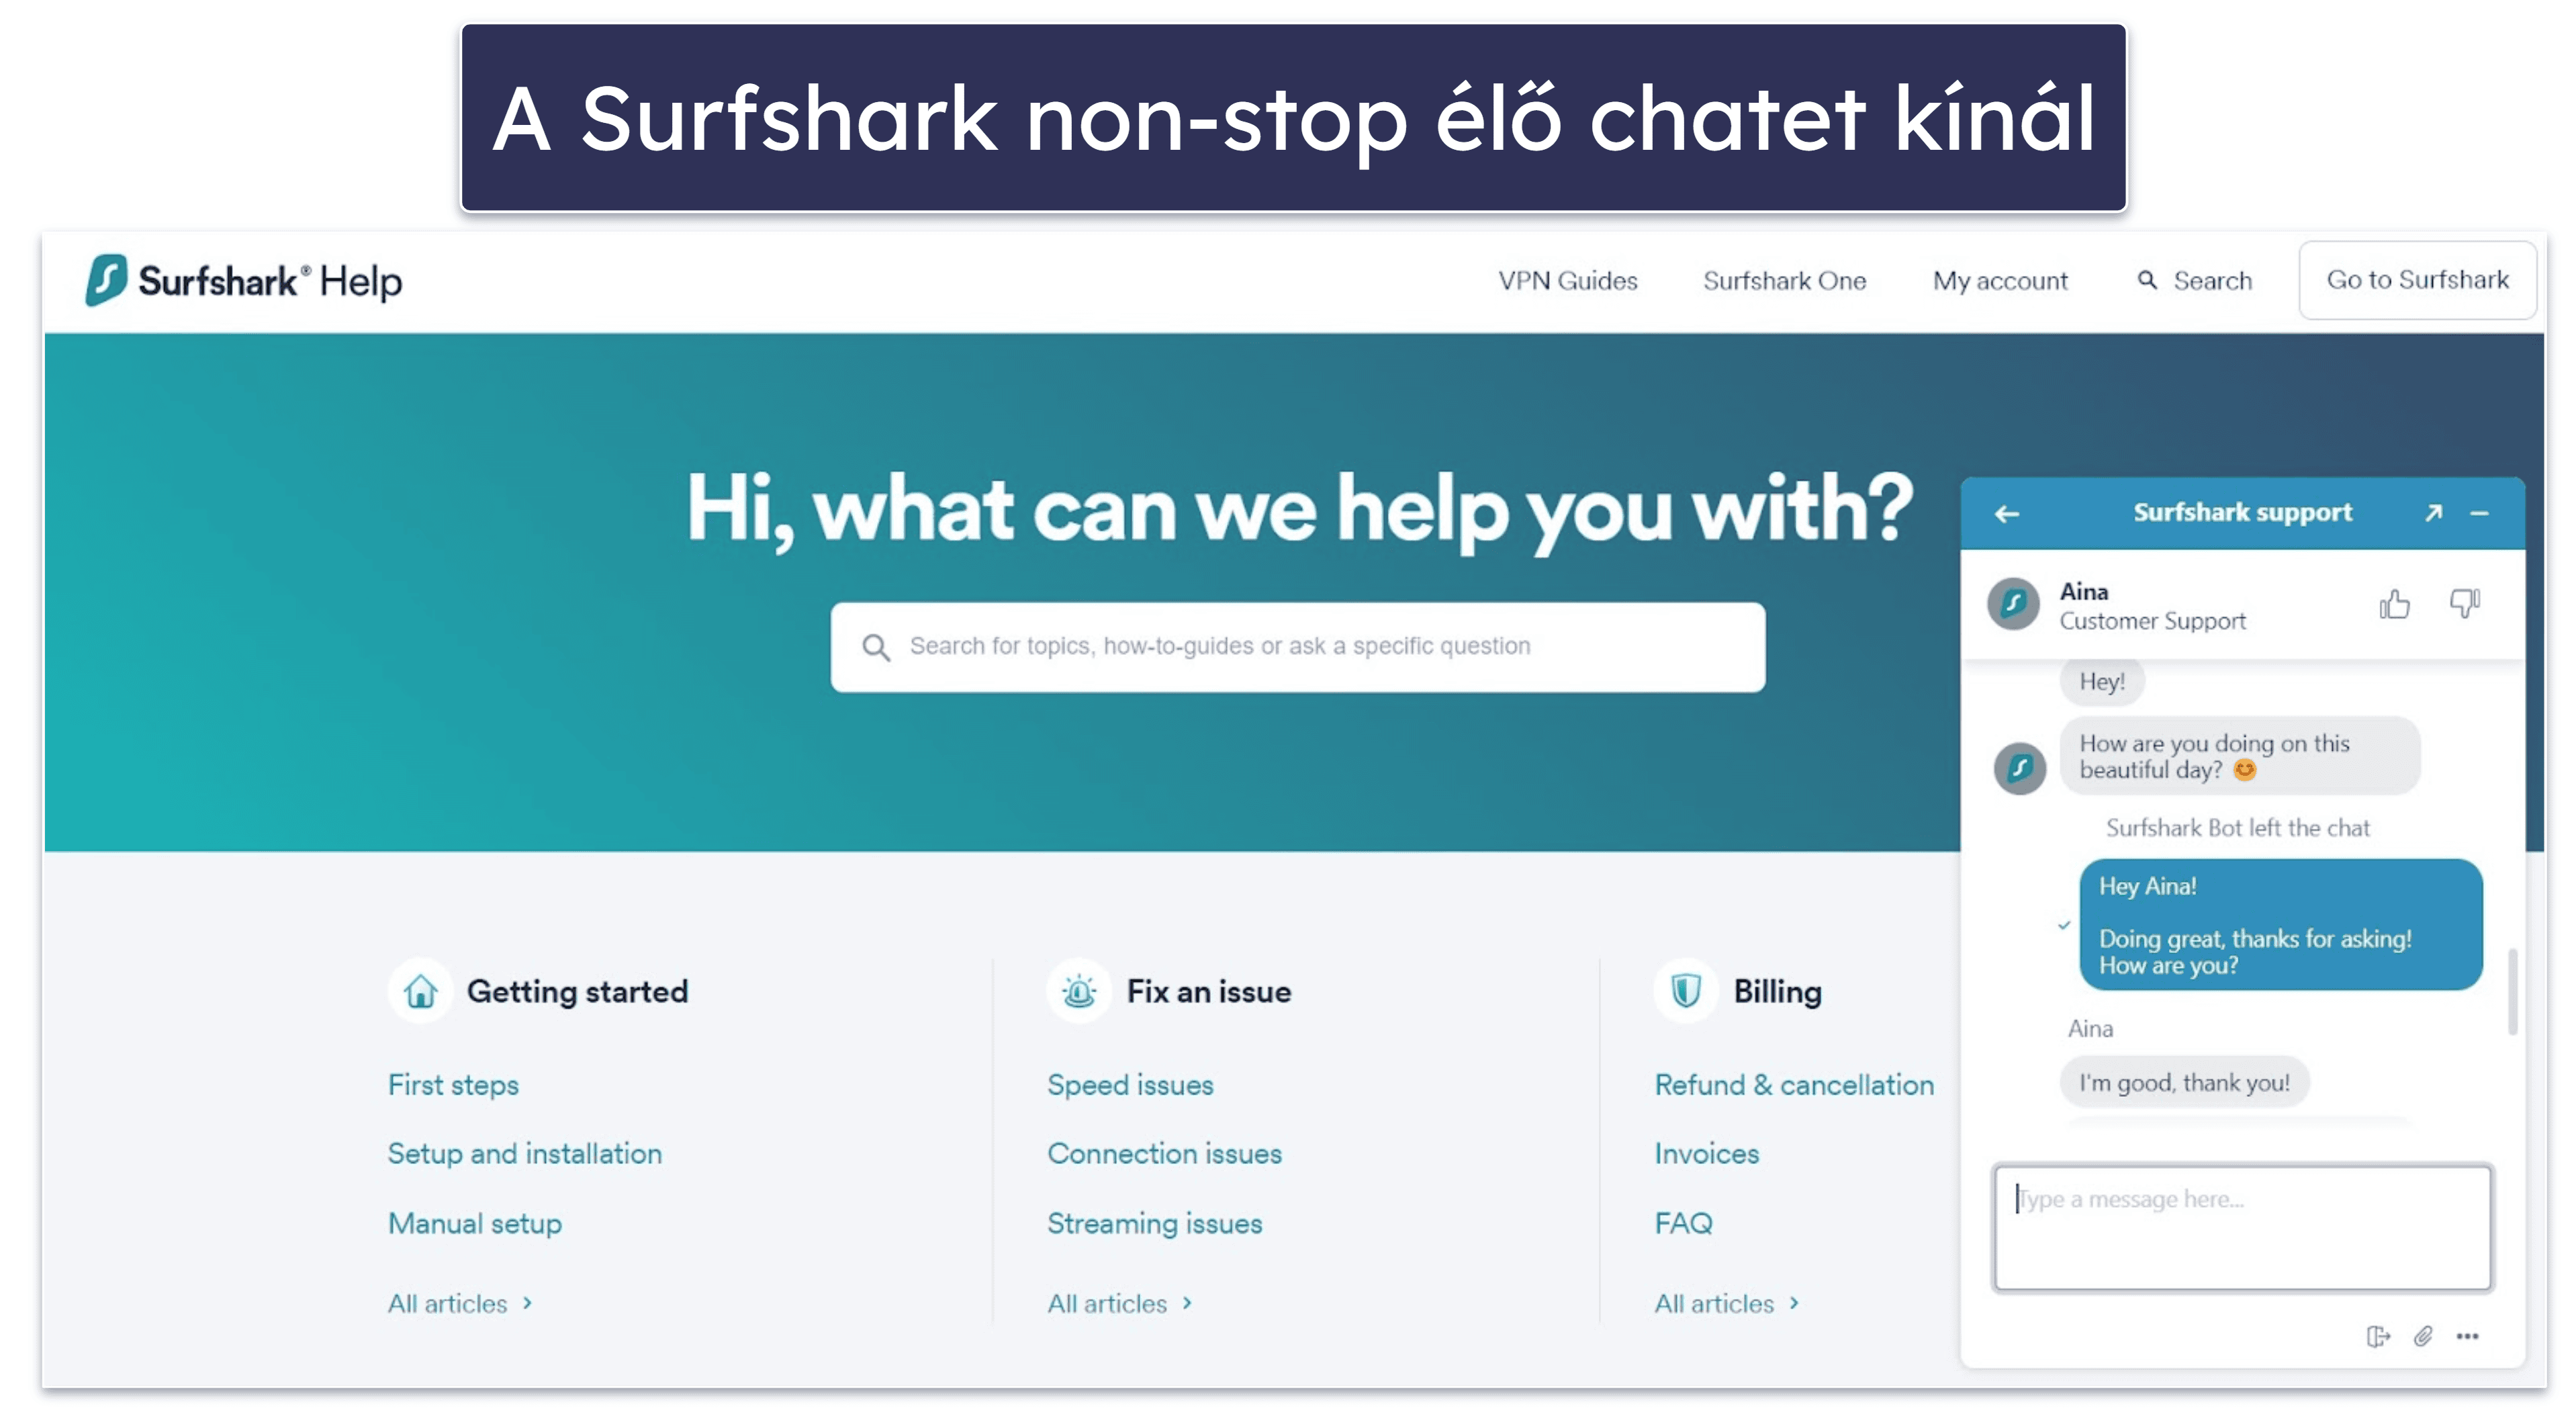The width and height of the screenshot is (2576, 1416).
Task: Click the 'Hey Aina!' sent message bubble
Action: [x=2280, y=925]
